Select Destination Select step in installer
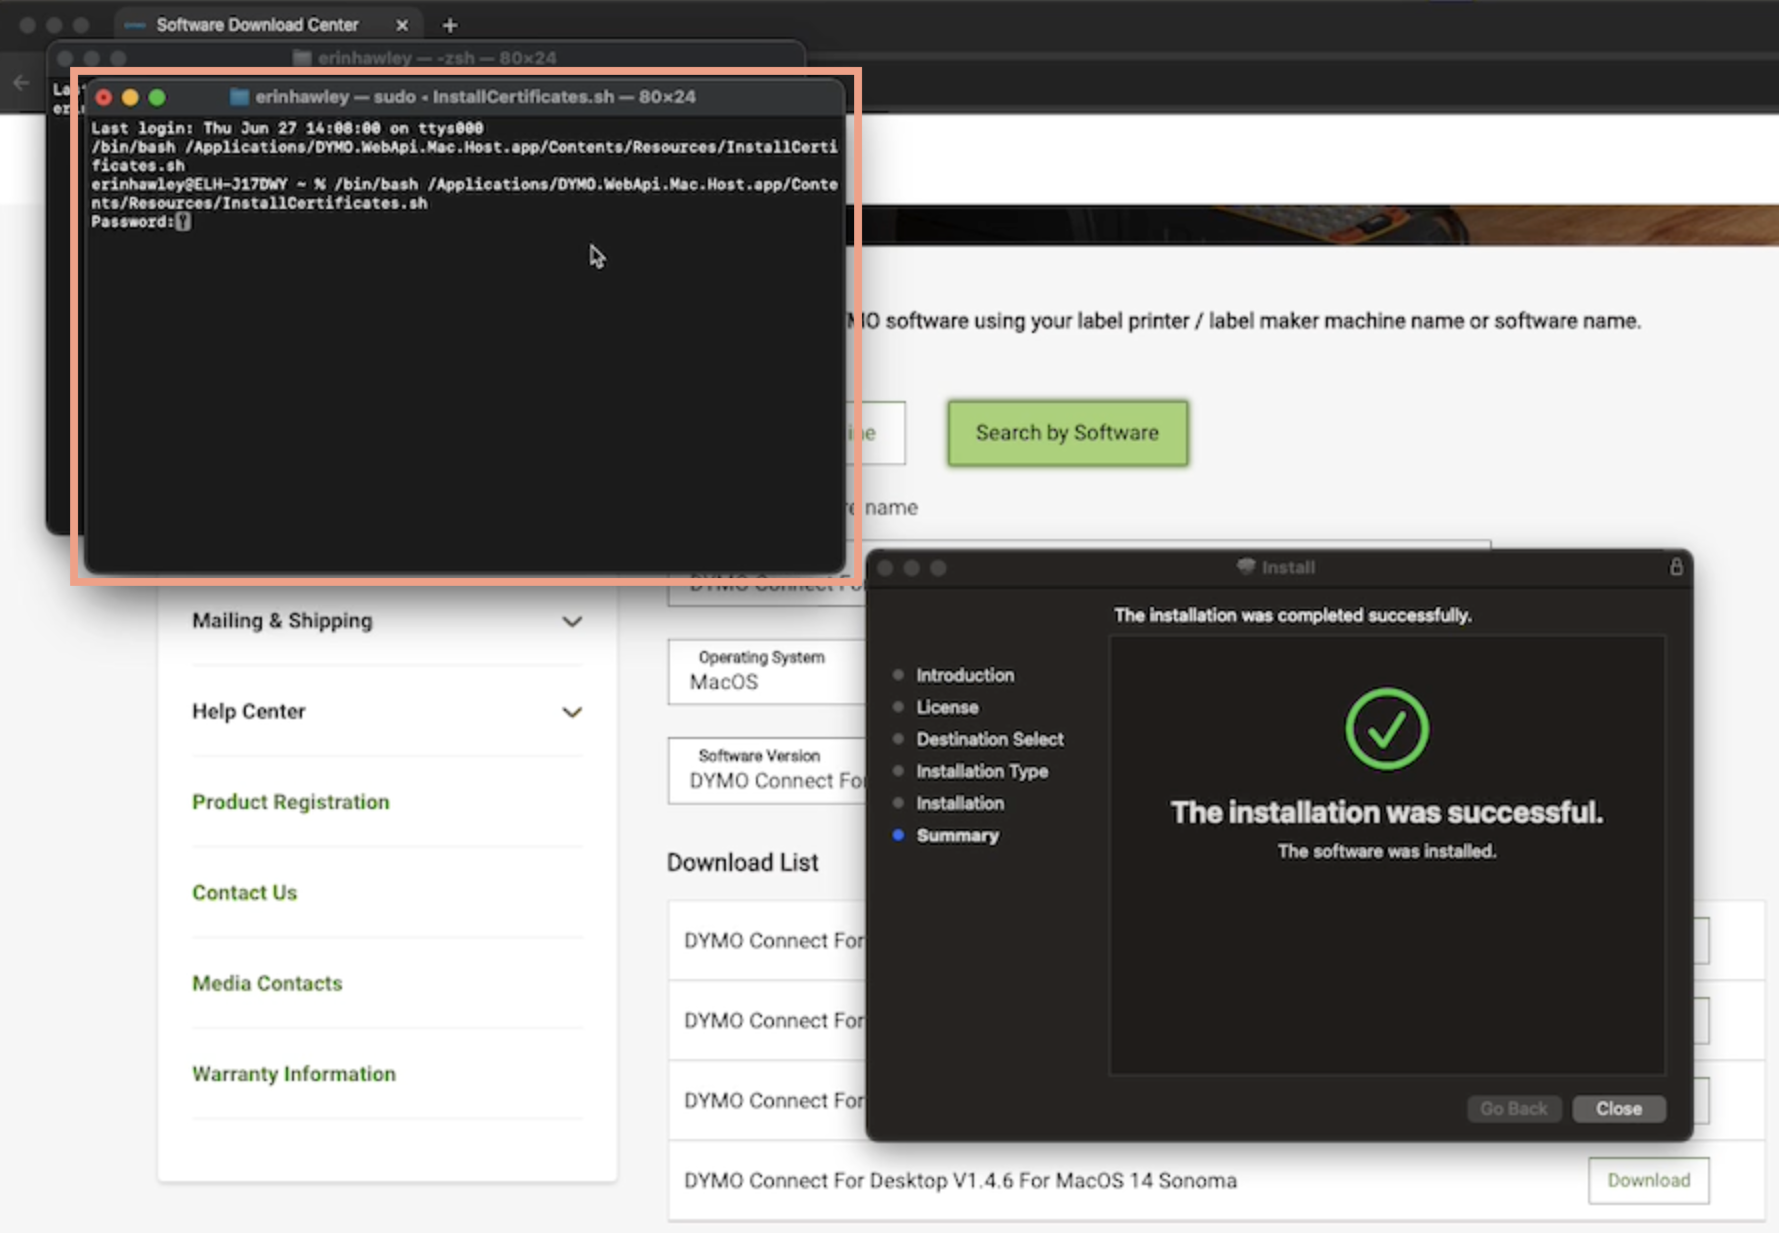Viewport: 1779px width, 1233px height. 990,739
